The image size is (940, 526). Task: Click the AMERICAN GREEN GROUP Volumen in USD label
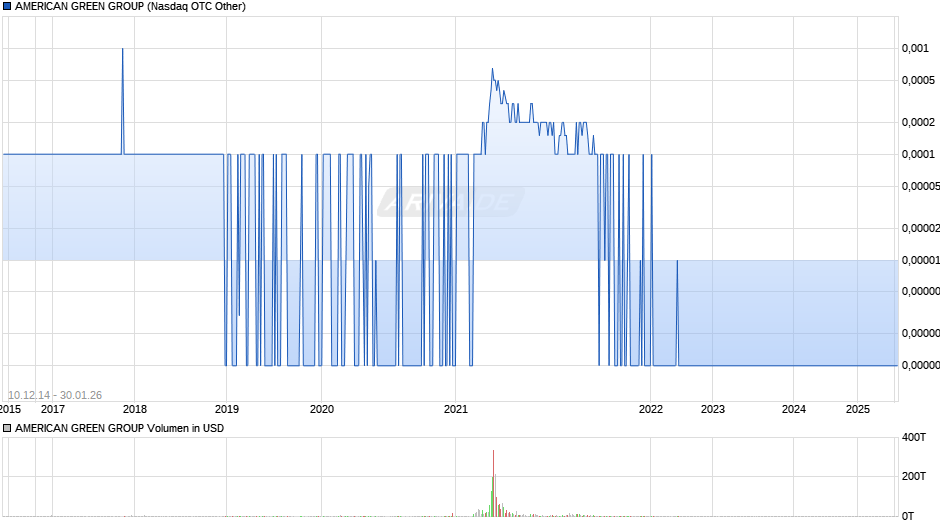point(119,428)
